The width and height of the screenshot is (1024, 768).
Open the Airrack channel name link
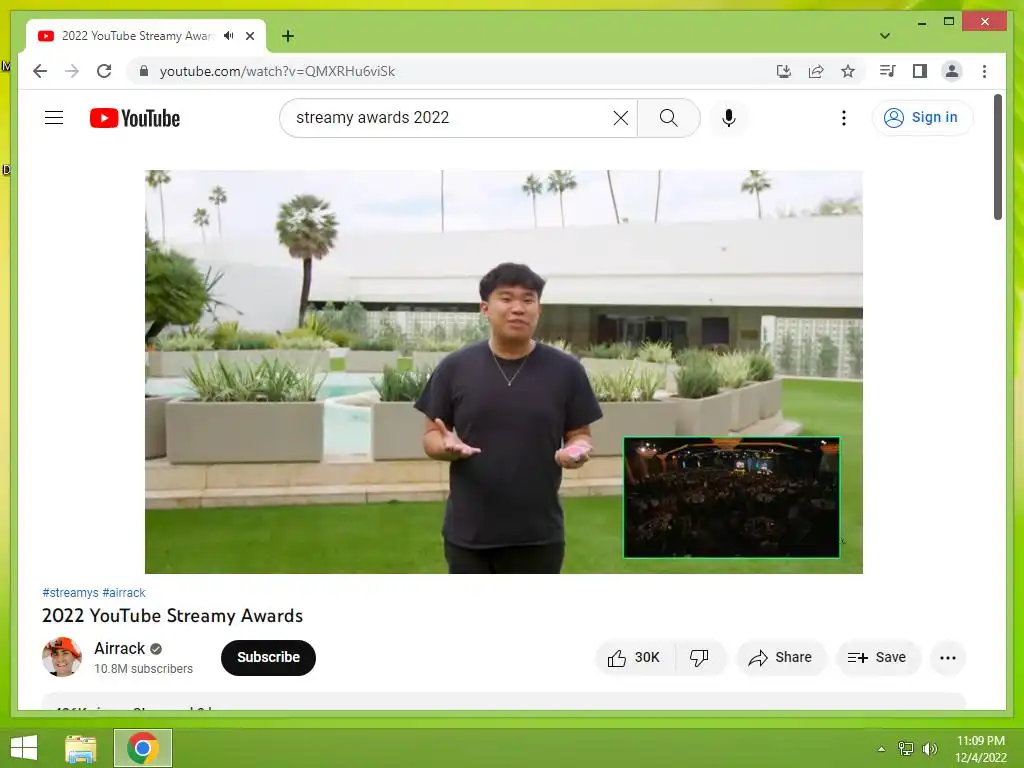(120, 648)
